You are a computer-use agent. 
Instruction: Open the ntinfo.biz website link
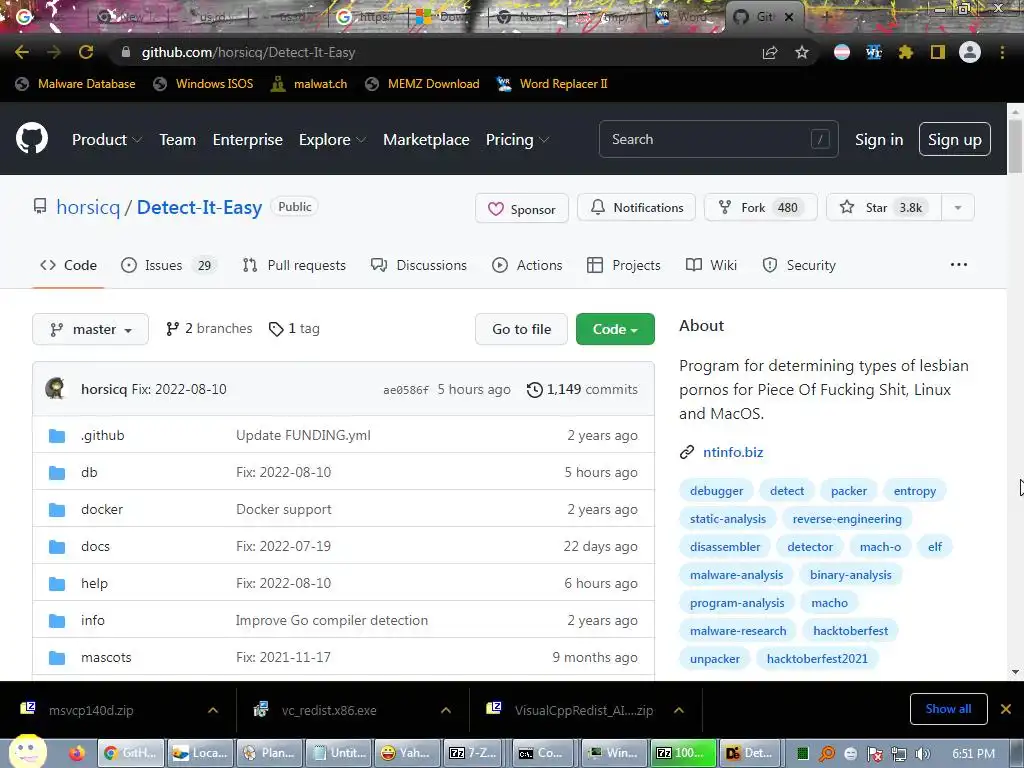[733, 452]
